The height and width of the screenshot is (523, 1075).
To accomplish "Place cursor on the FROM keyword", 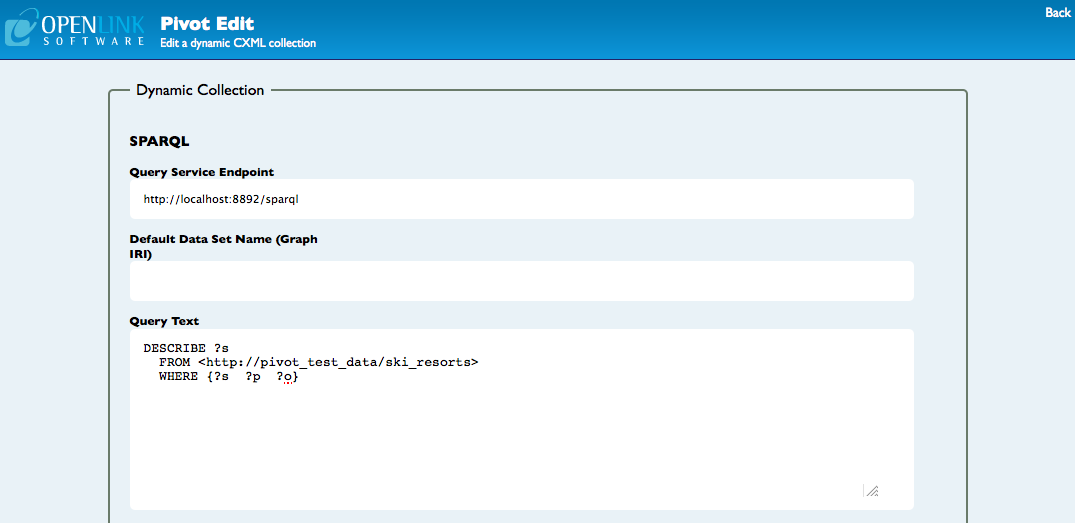I will tap(174, 362).
